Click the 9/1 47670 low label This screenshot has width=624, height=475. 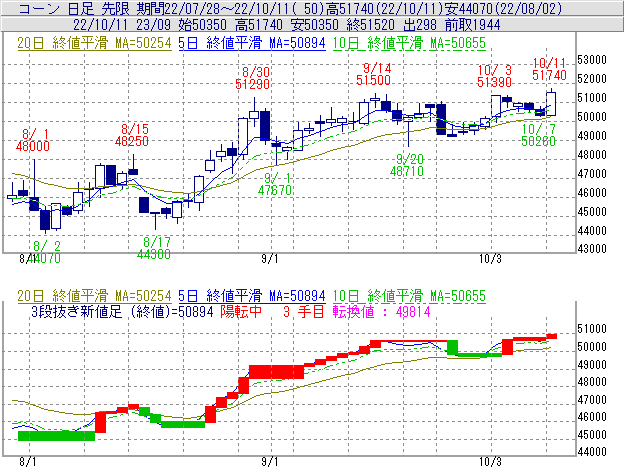click(275, 184)
